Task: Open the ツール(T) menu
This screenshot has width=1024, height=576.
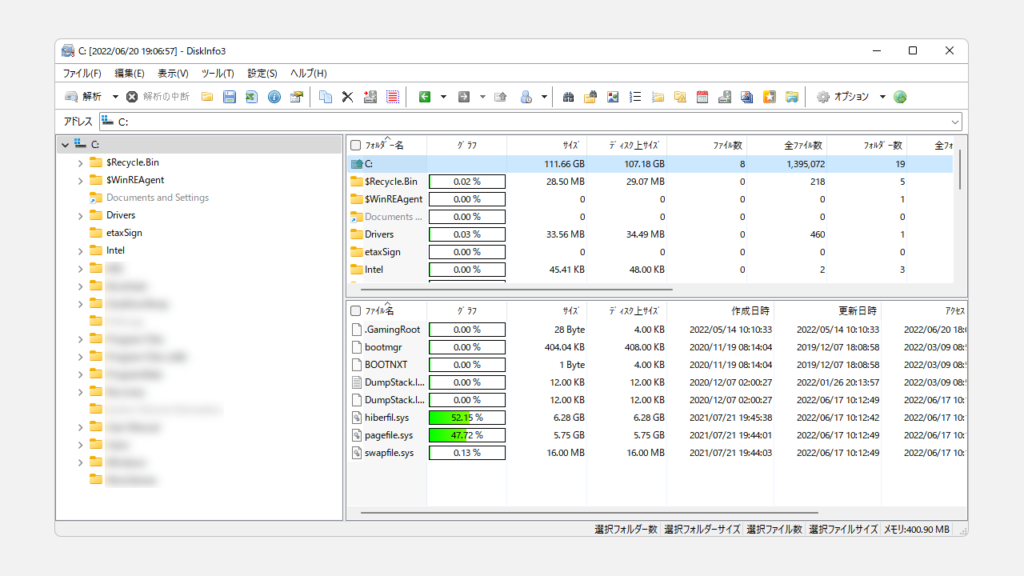Action: [217, 73]
